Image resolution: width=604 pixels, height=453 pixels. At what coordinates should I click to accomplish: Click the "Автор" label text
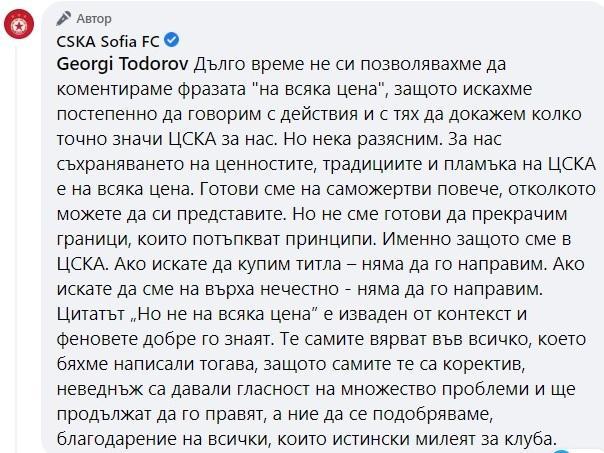[94, 18]
